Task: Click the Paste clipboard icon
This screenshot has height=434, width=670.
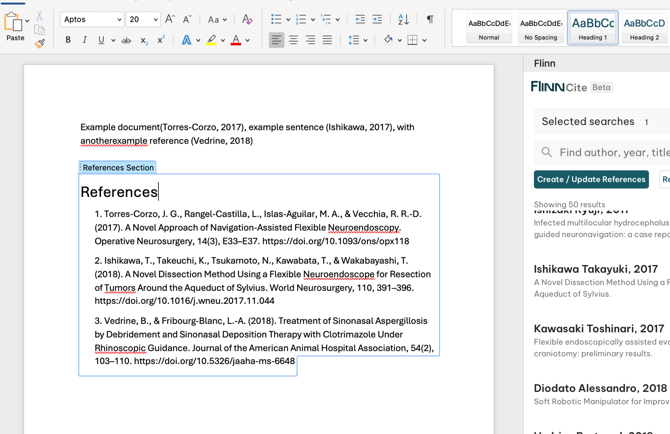Action: (15, 23)
